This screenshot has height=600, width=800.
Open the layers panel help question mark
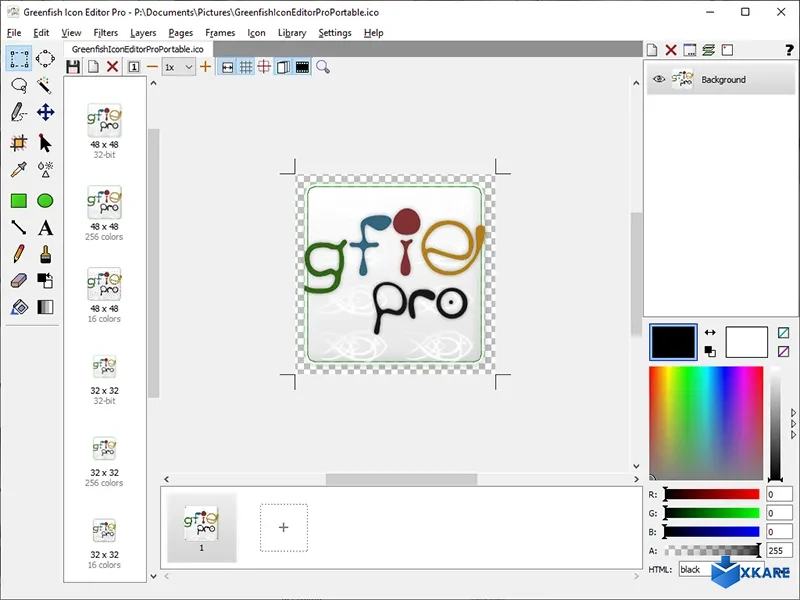click(789, 50)
